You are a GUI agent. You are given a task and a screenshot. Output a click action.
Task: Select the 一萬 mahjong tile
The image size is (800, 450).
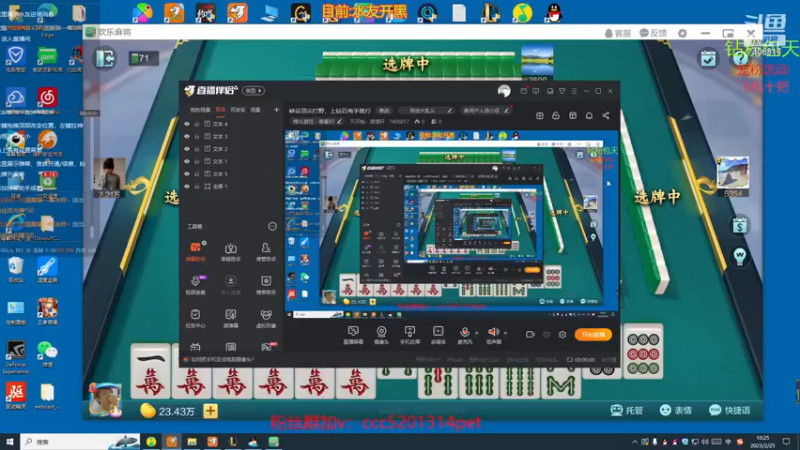[x=151, y=371]
